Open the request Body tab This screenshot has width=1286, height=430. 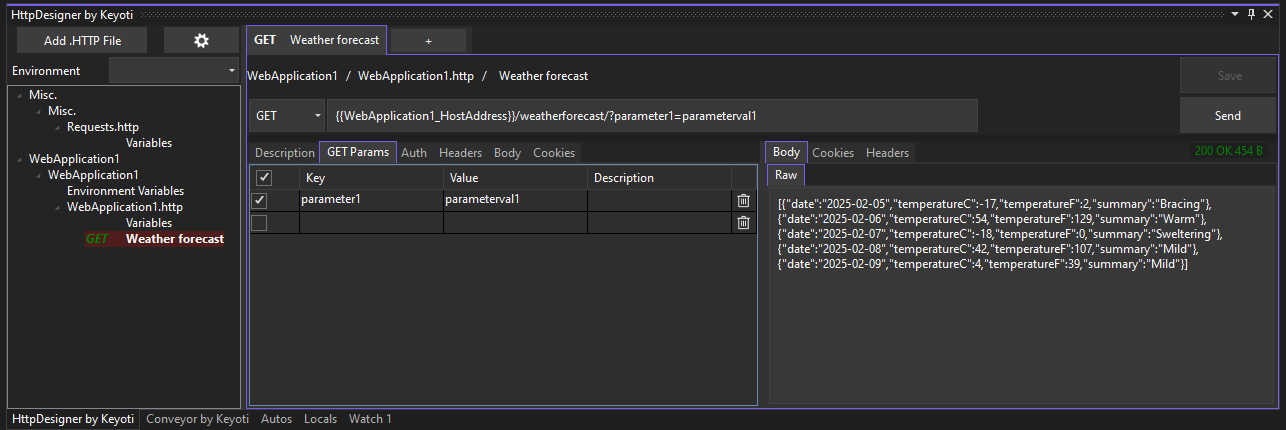507,153
